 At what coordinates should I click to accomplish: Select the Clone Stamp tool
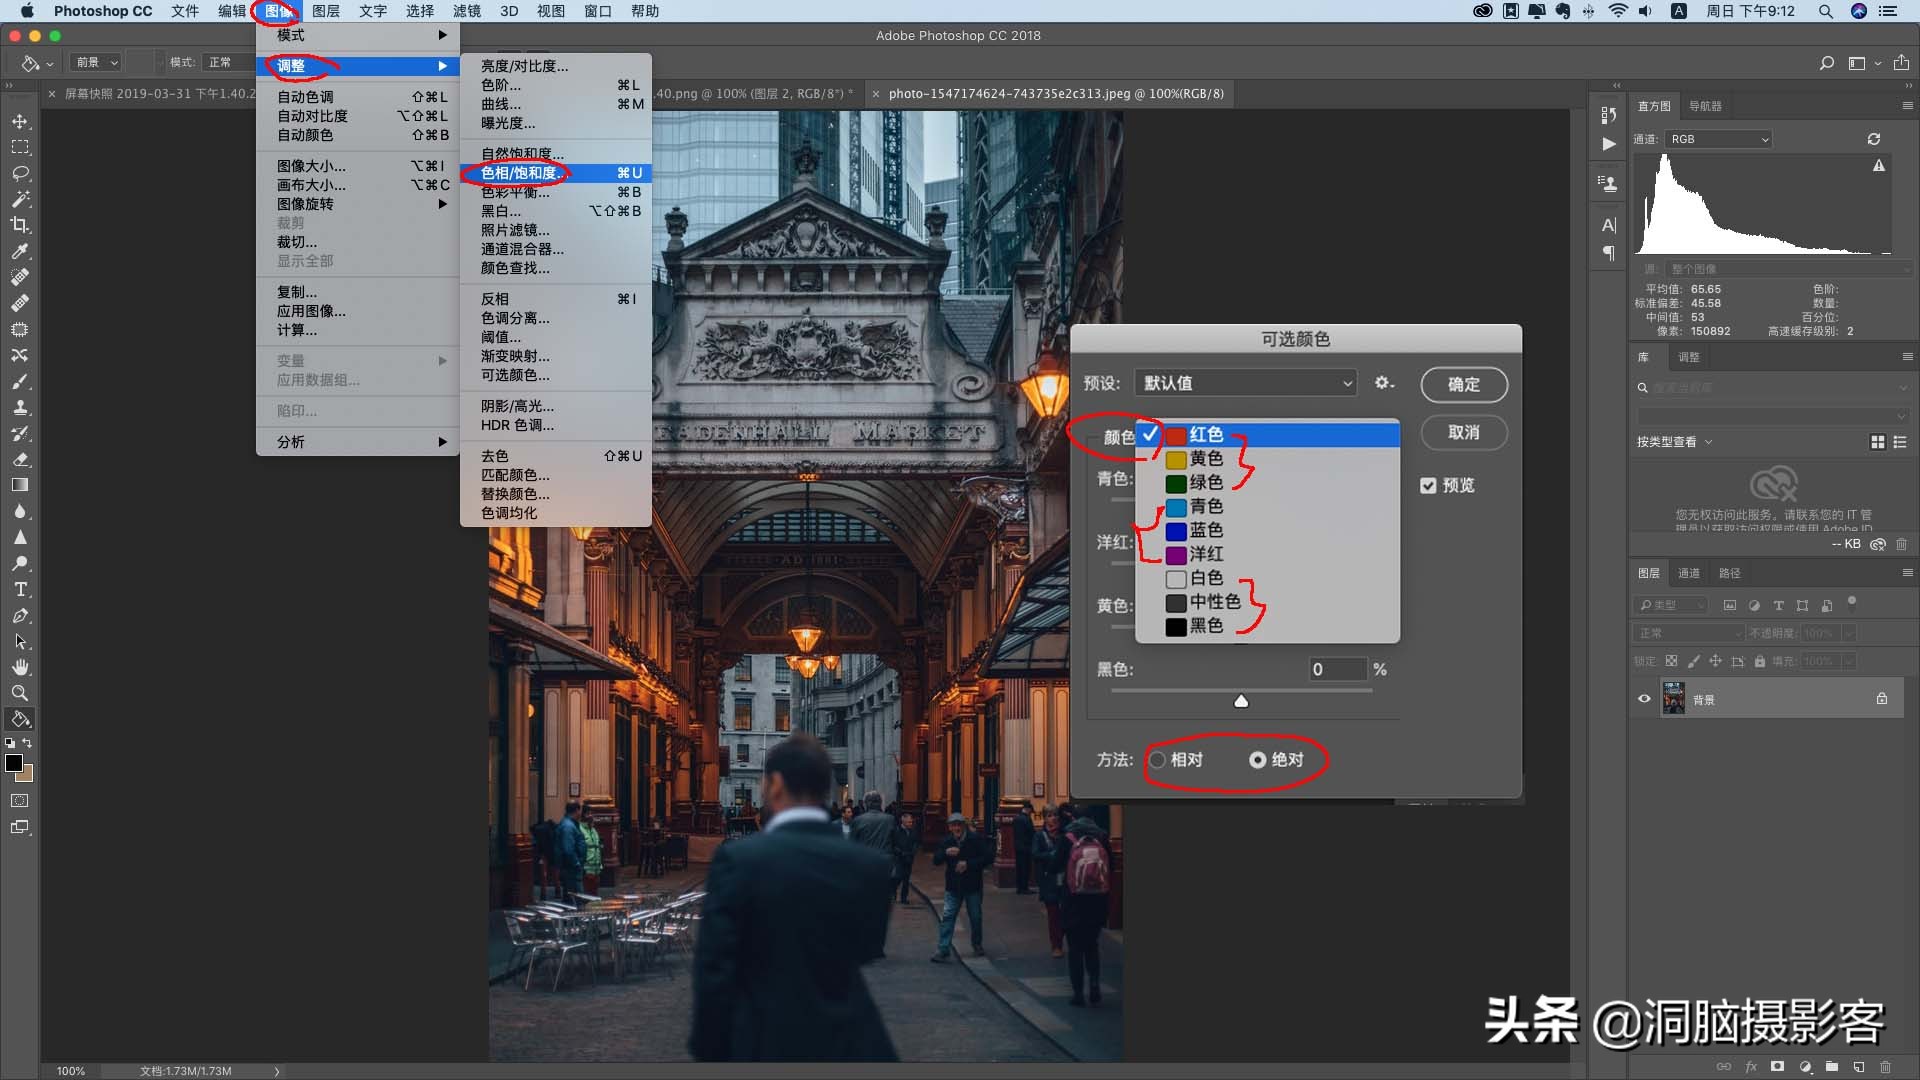20,407
